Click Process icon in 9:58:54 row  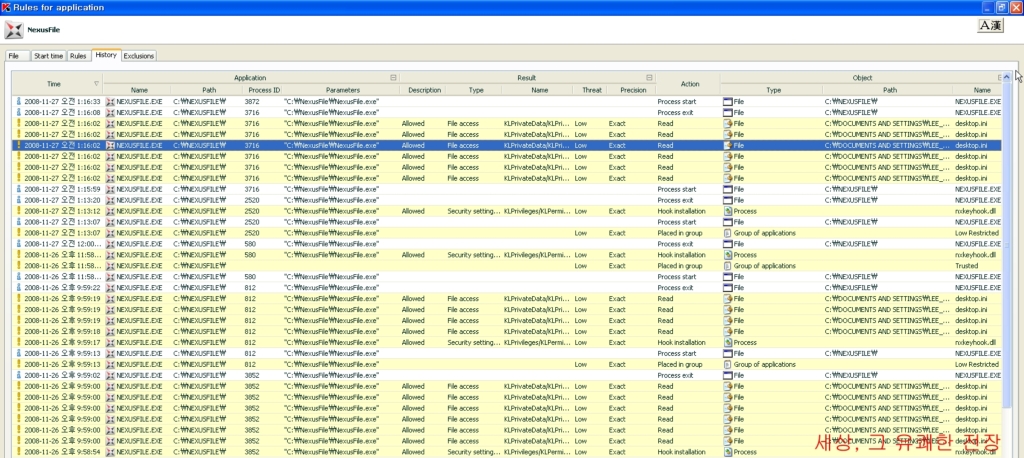point(728,452)
